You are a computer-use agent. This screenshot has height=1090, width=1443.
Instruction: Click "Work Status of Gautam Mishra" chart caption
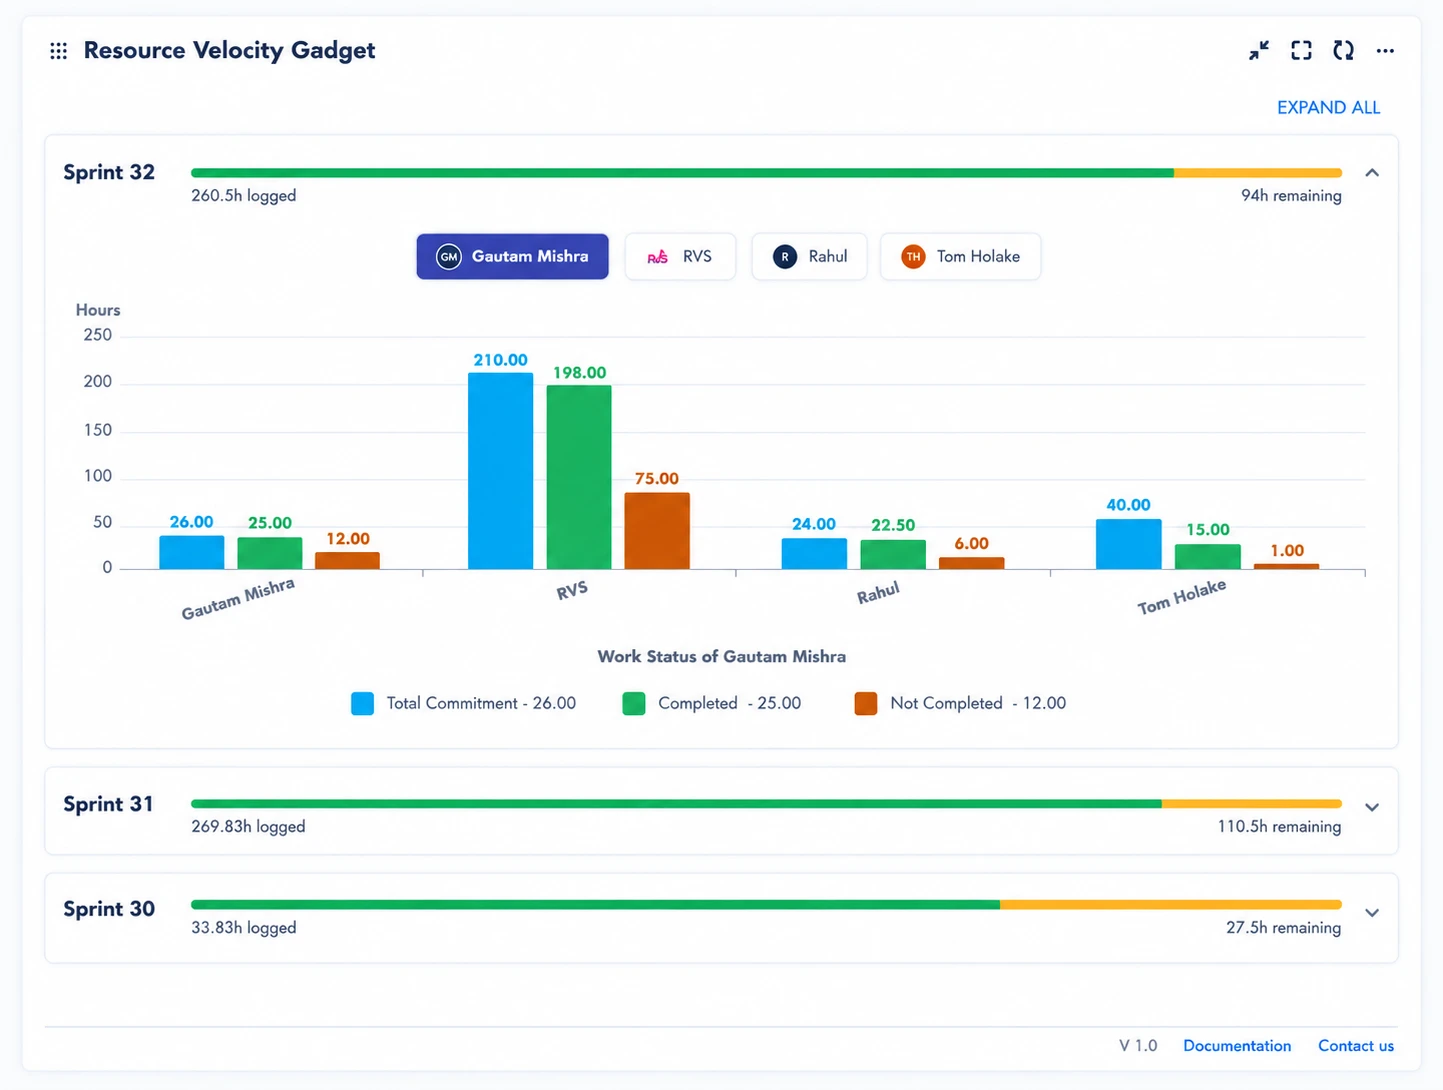click(x=722, y=657)
